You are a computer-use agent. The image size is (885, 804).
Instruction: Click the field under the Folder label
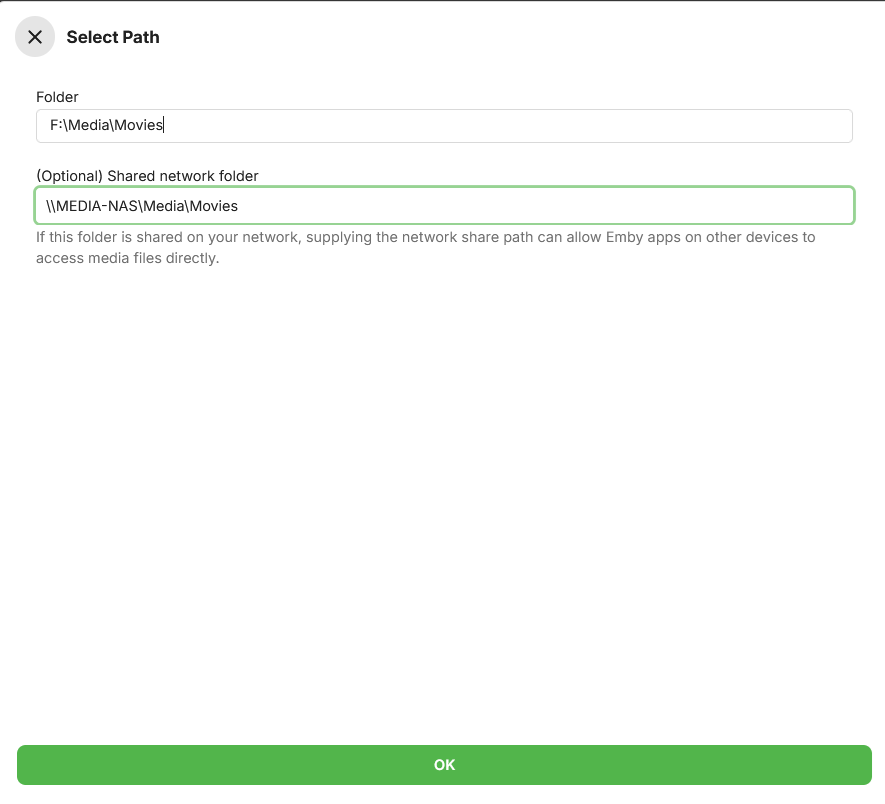point(444,126)
